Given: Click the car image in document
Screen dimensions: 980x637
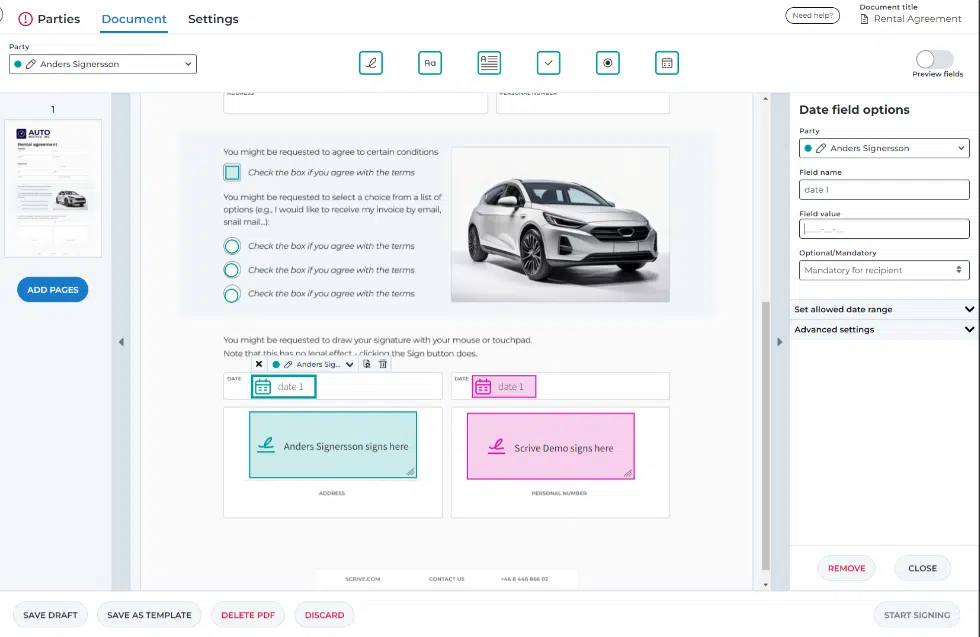Looking at the screenshot, I should pos(560,225).
